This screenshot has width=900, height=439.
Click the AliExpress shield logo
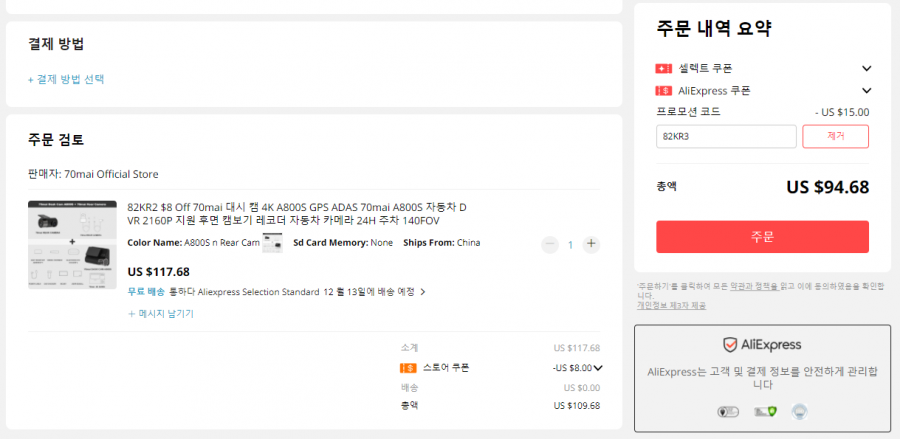pyautogui.click(x=730, y=345)
